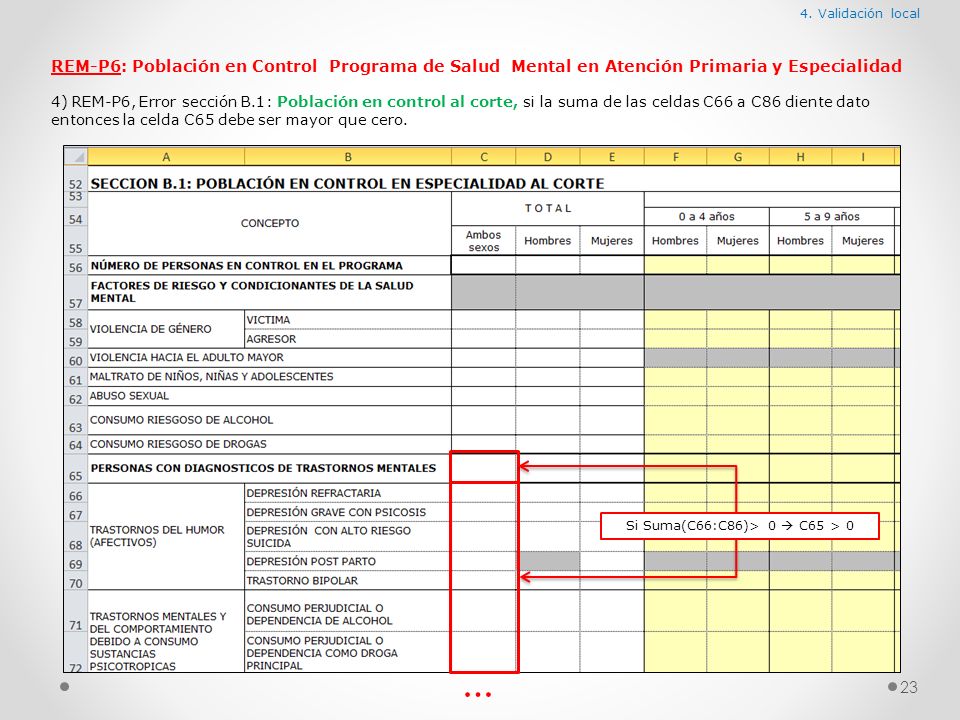Click 'CONSUMO RIESGOSO DE ALCOHOL' cell
This screenshot has height=720, width=960.
pos(269,420)
